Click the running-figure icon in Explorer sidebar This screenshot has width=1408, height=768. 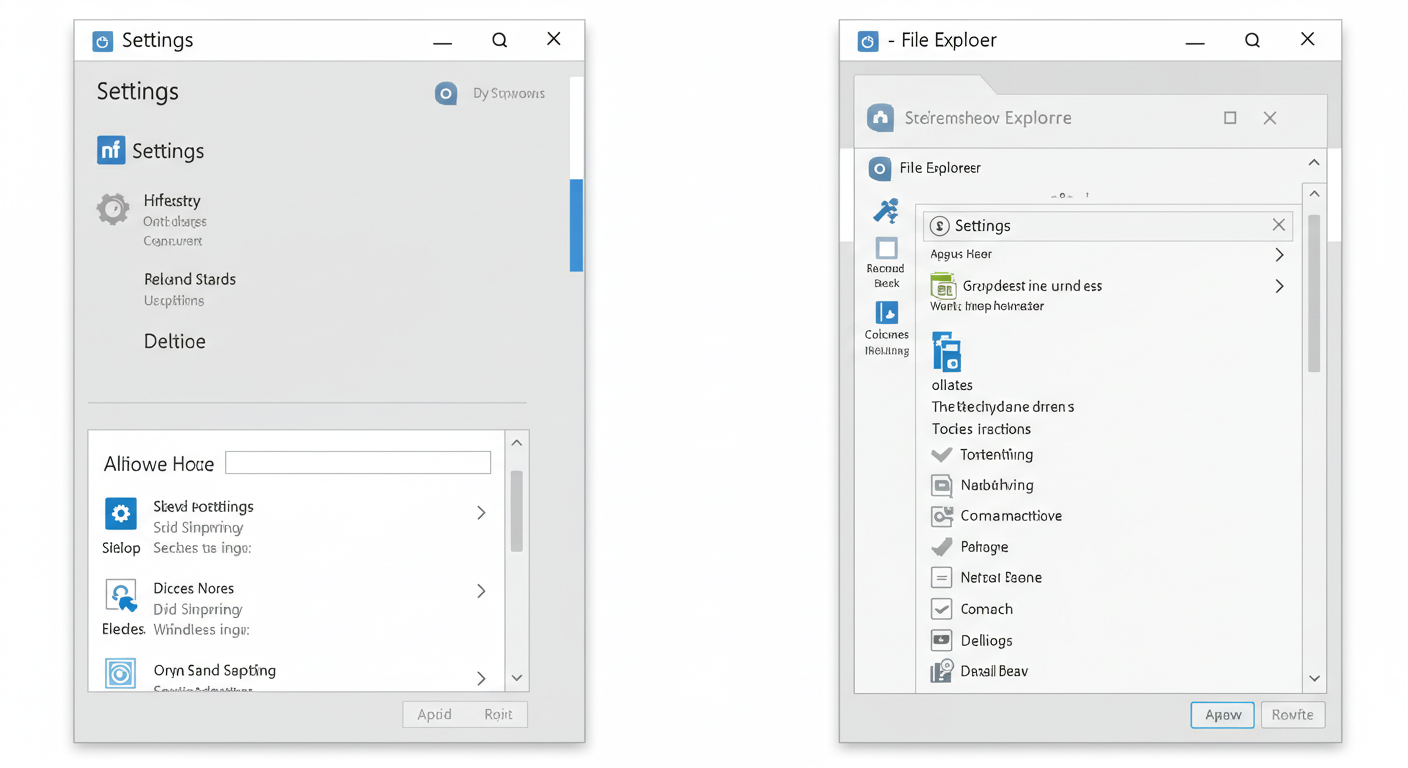coord(885,210)
